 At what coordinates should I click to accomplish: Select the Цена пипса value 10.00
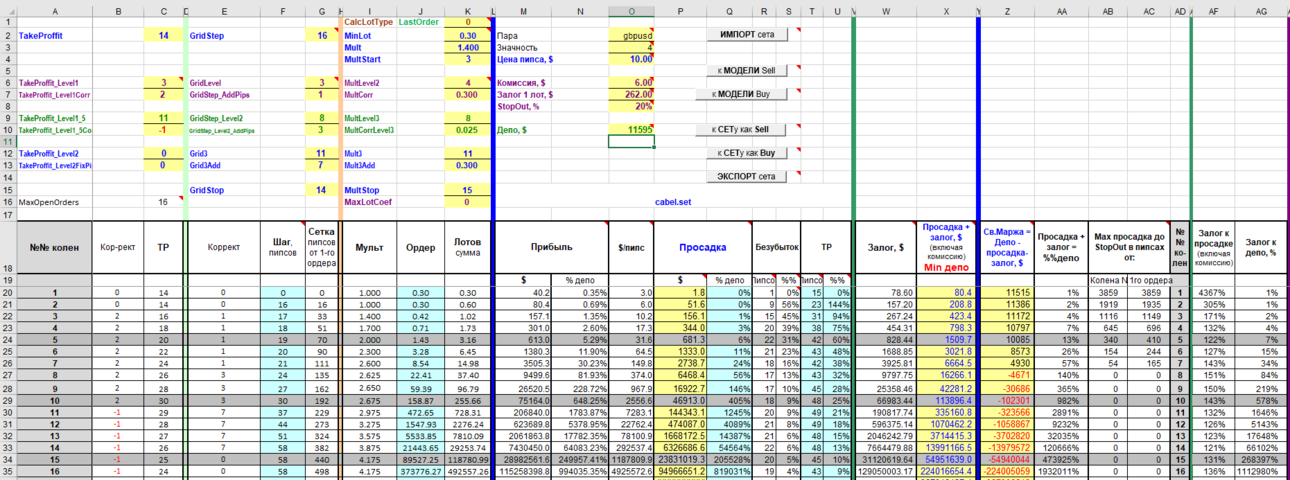coord(631,59)
